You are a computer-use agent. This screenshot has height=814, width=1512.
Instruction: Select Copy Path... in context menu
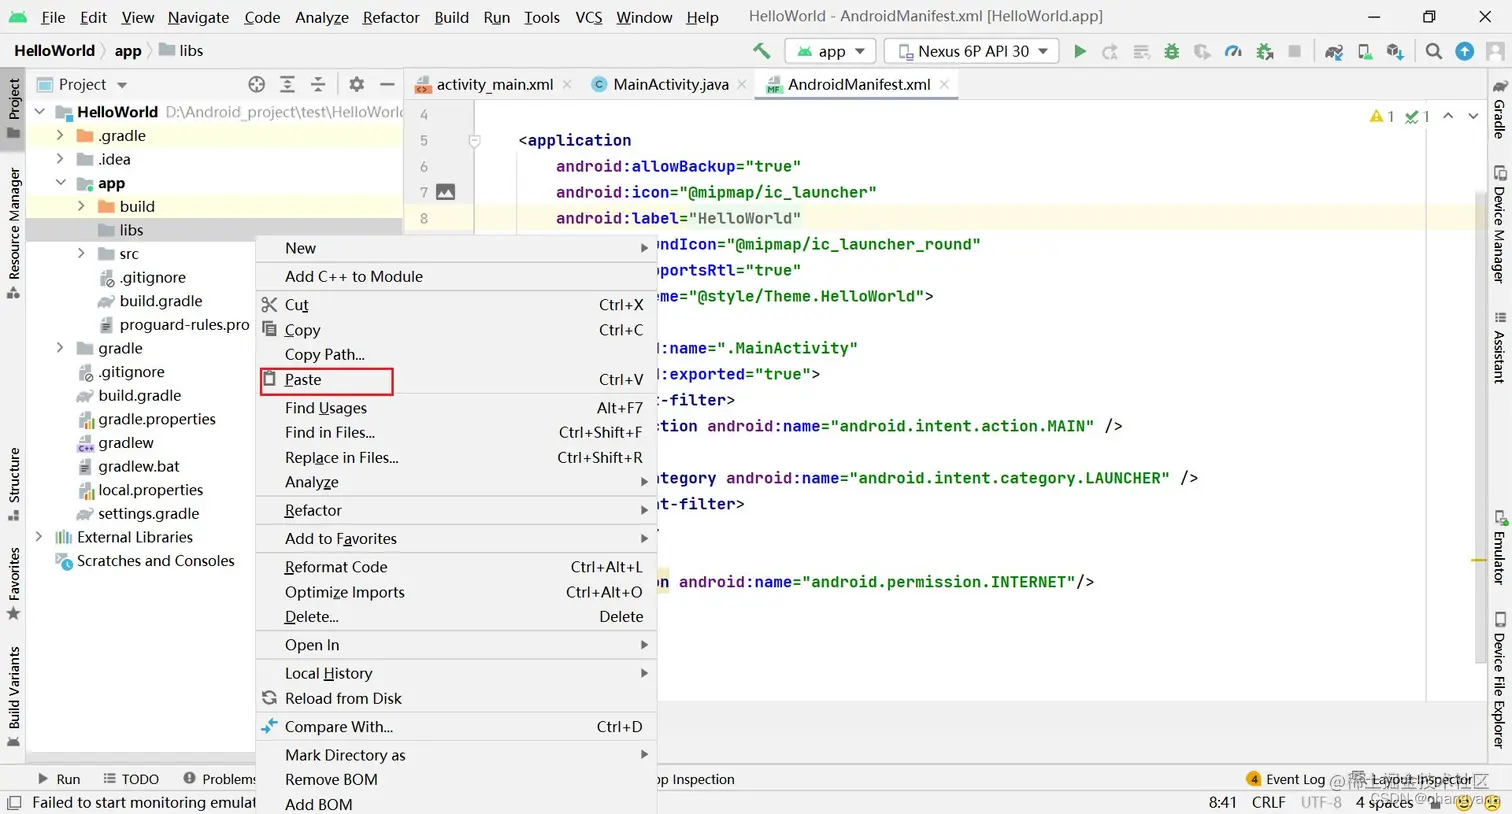pos(456,354)
